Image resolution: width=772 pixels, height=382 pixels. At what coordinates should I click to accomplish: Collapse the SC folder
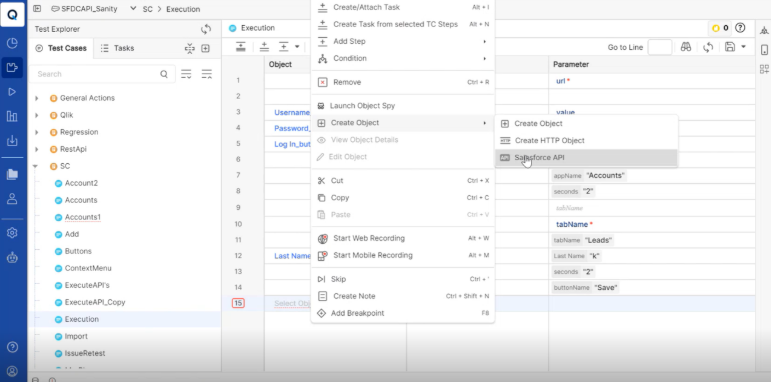[35, 166]
